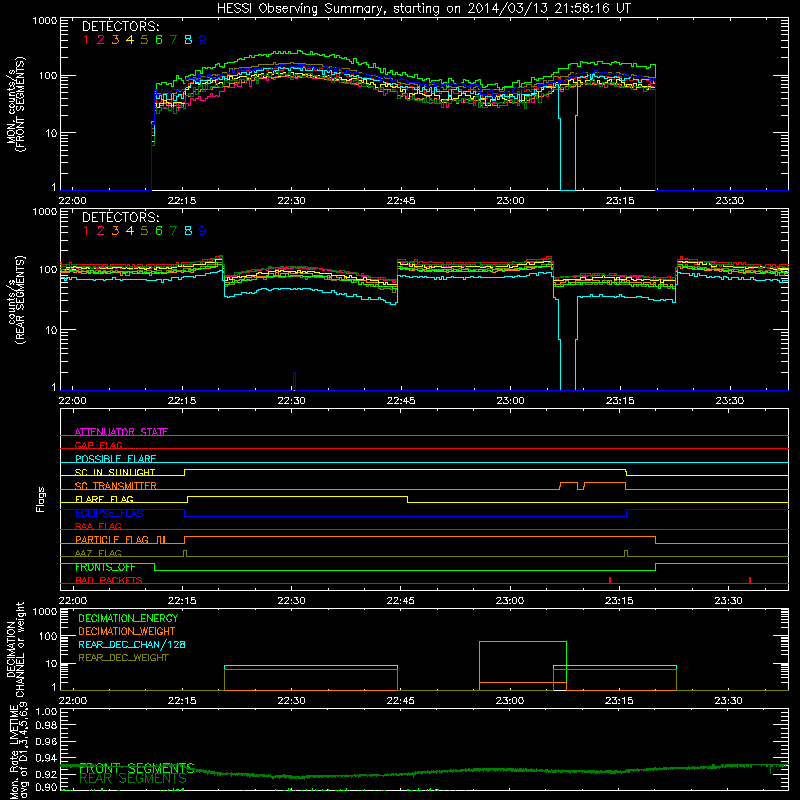
Task: Click the BAD_PACKETS red tick near 23:13
Action: [610, 580]
